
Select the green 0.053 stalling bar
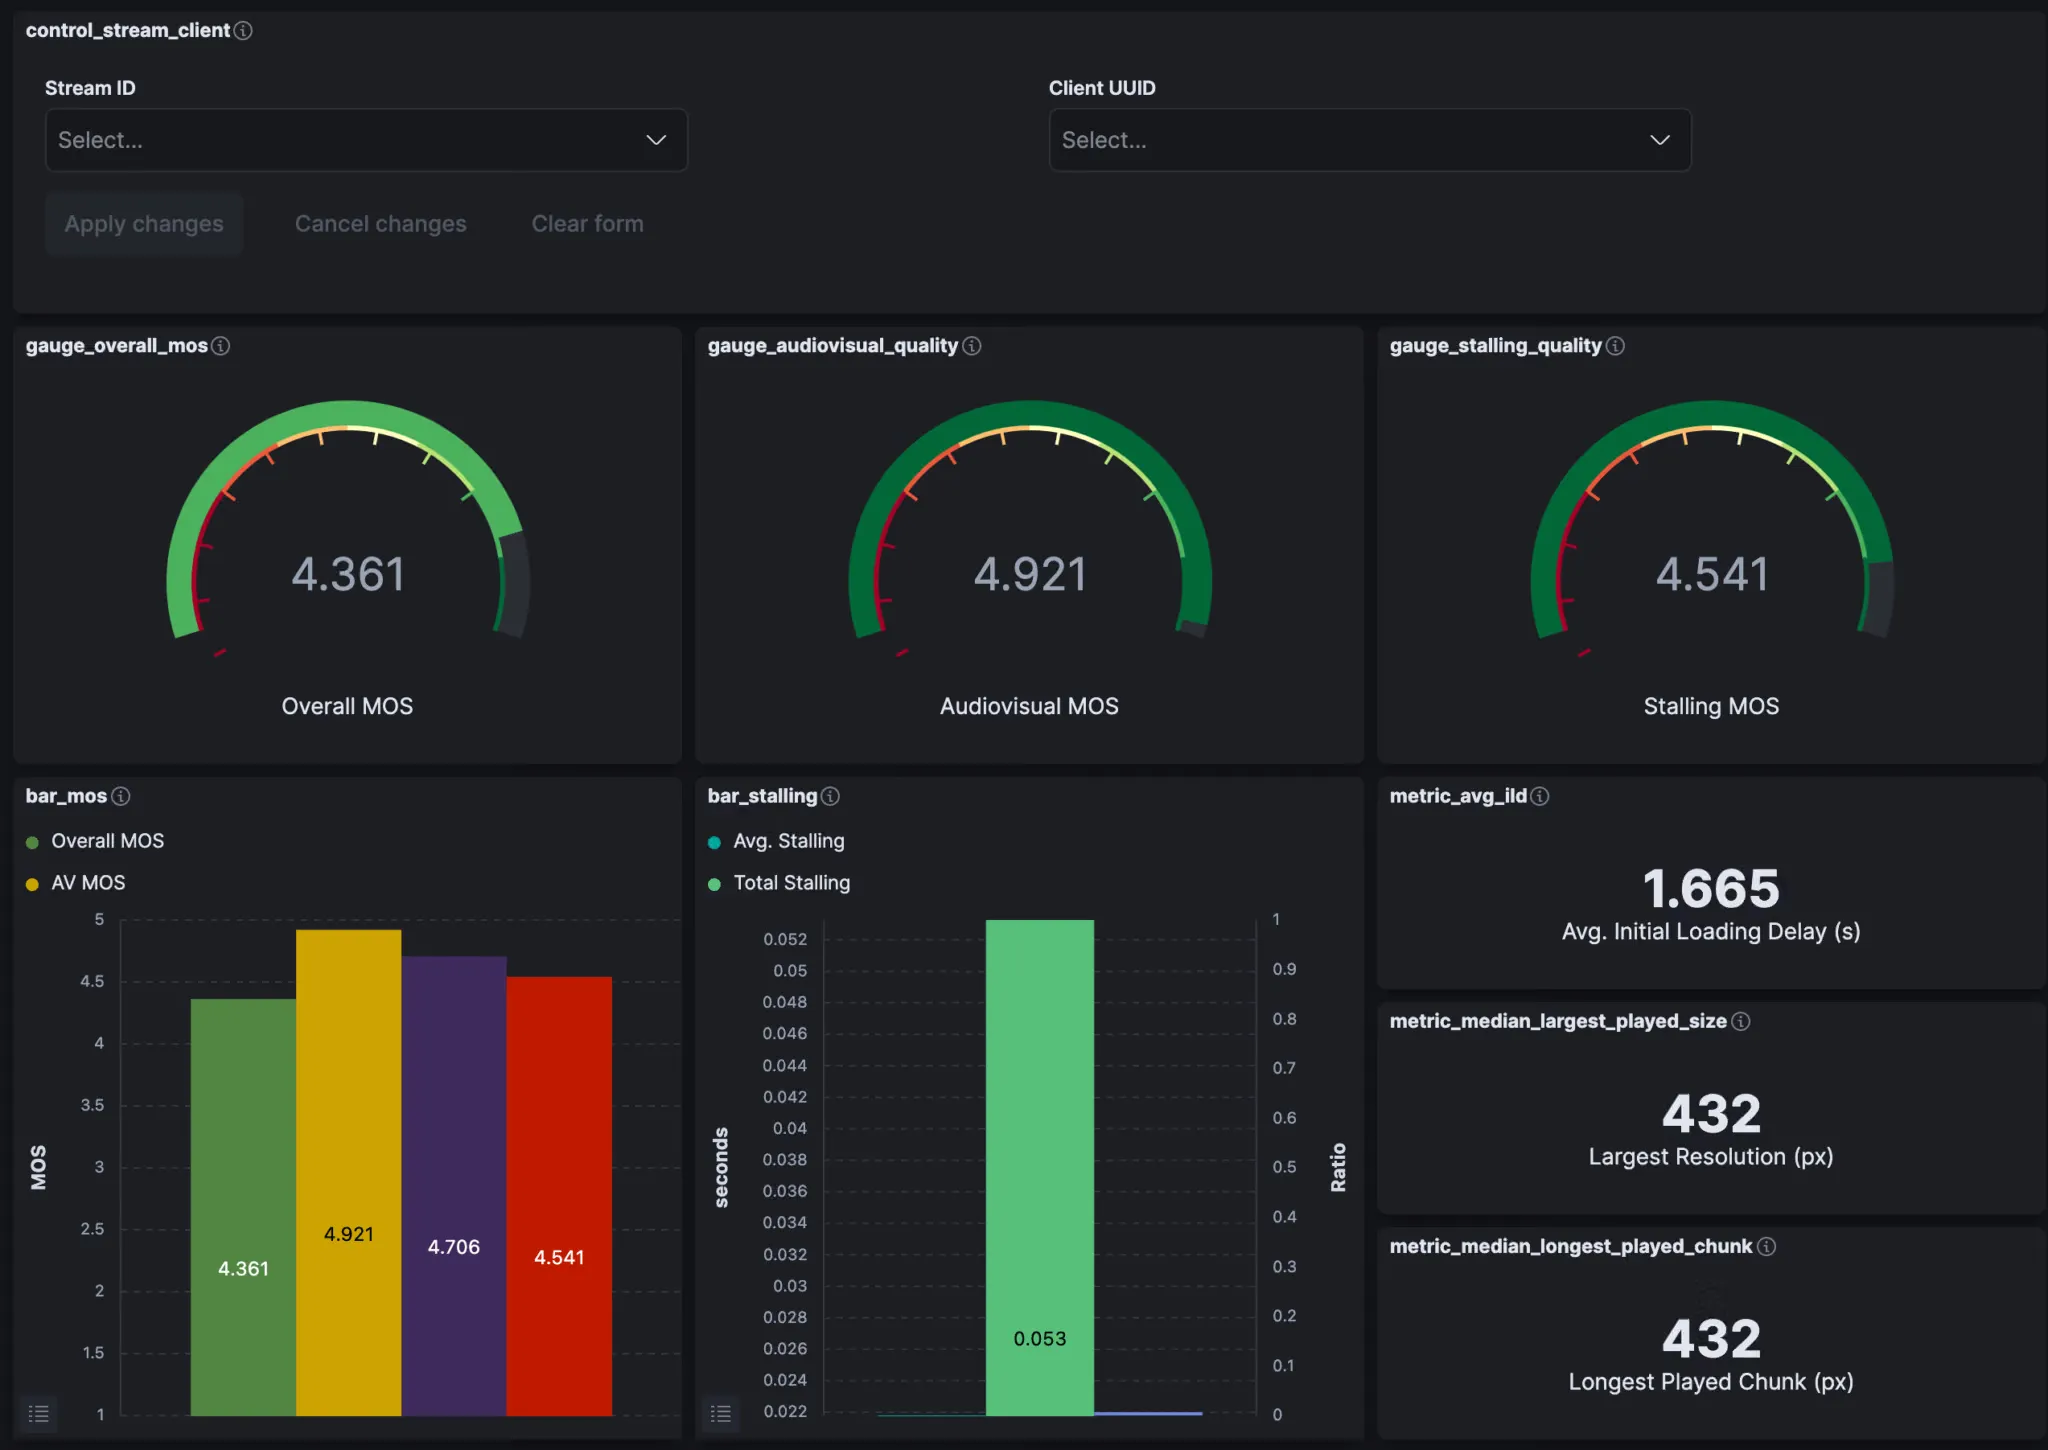point(1040,1168)
